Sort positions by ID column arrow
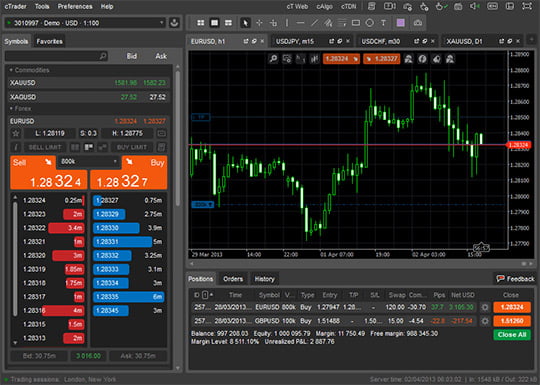 tap(211, 295)
